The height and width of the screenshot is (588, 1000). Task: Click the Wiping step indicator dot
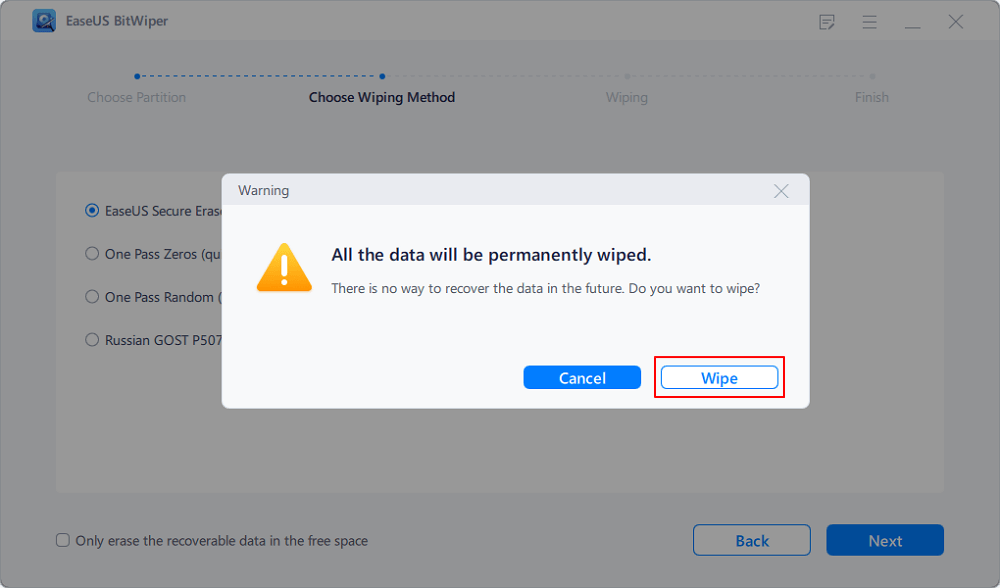click(x=627, y=75)
